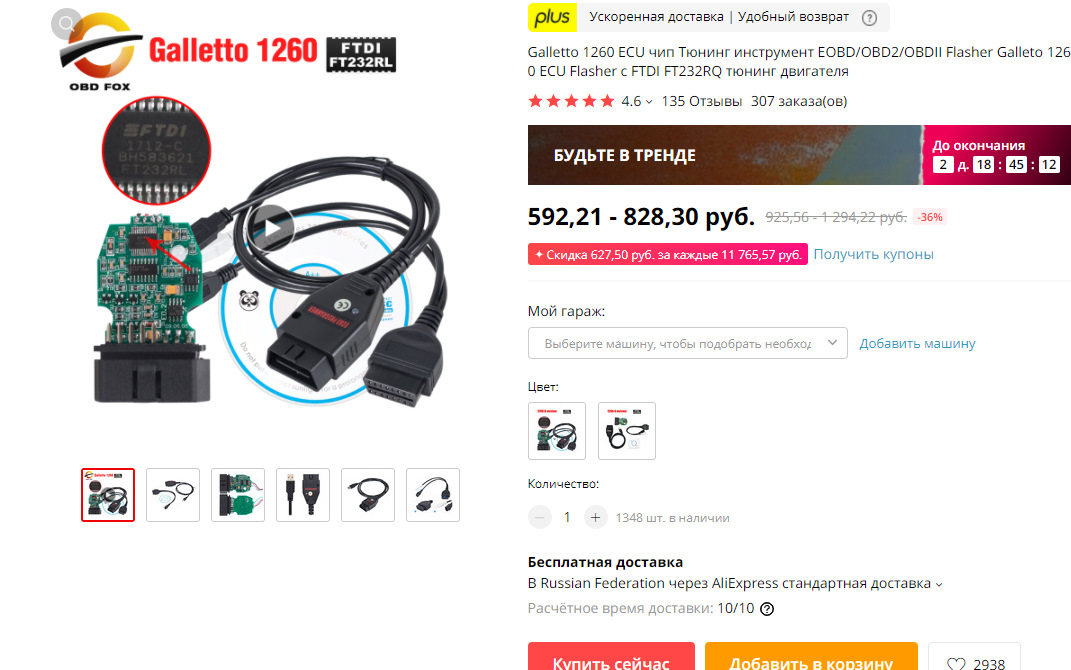Click the minus quantity button
The width and height of the screenshot is (1071, 670).
(x=540, y=518)
